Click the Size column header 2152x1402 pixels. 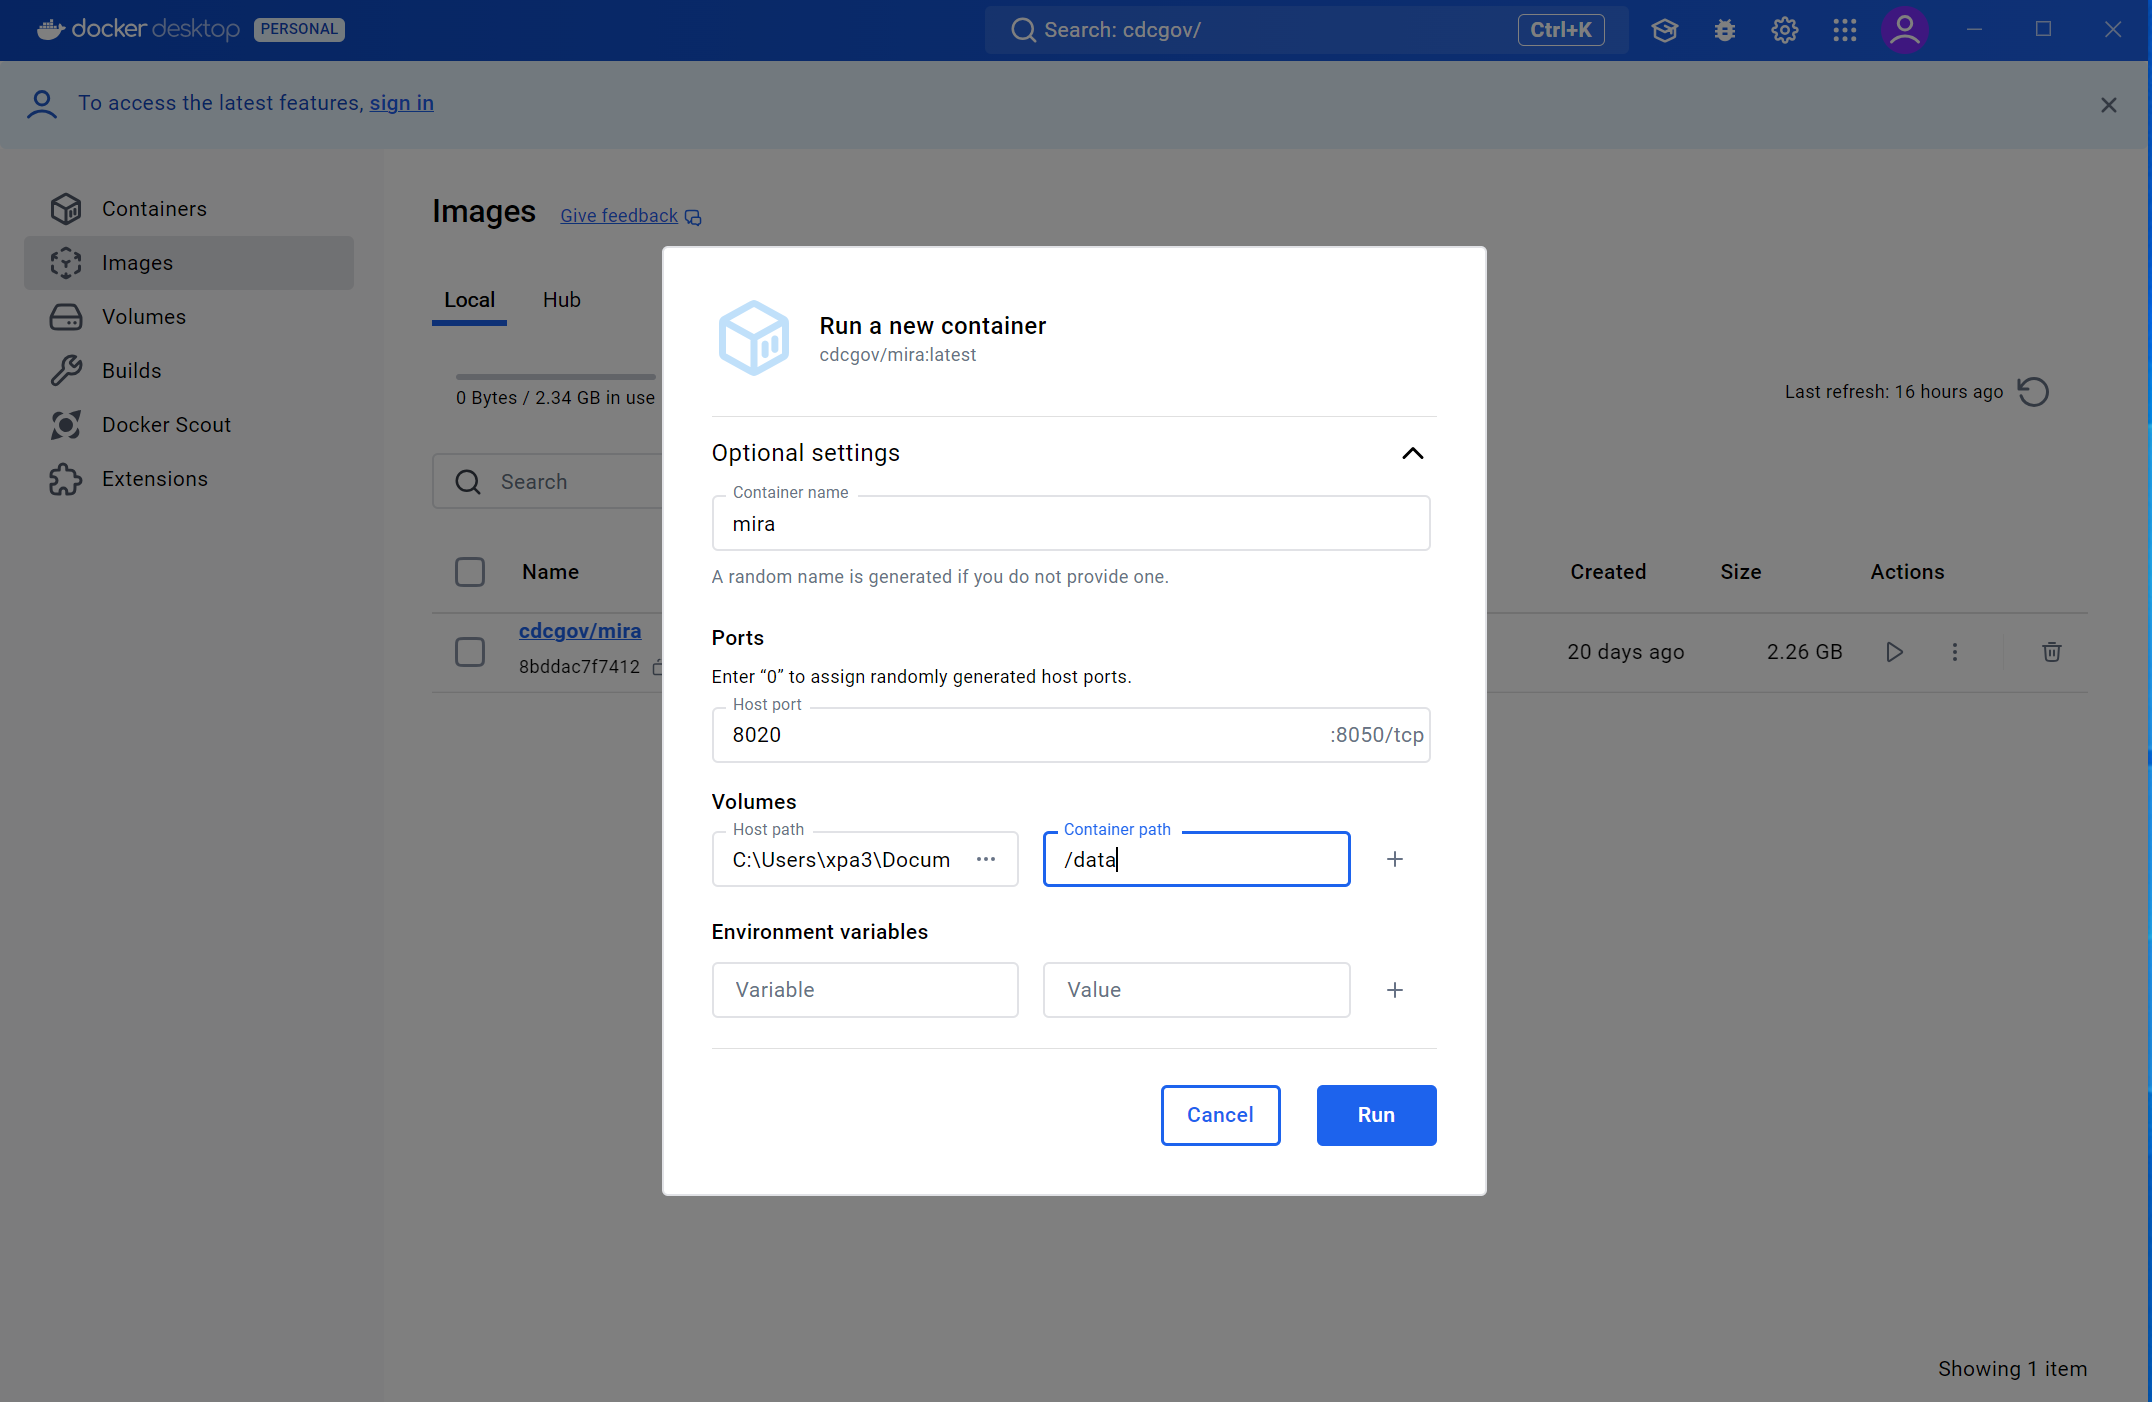tap(1741, 572)
